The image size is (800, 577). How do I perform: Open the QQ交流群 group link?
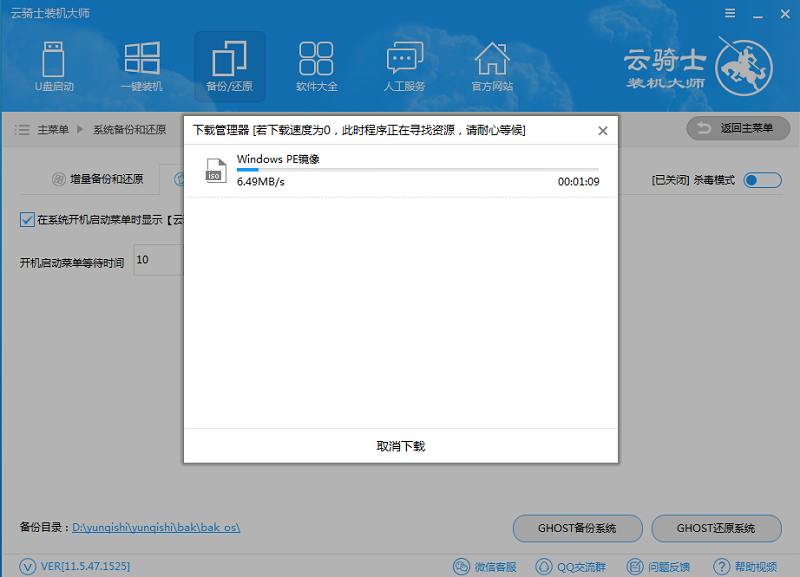570,567
